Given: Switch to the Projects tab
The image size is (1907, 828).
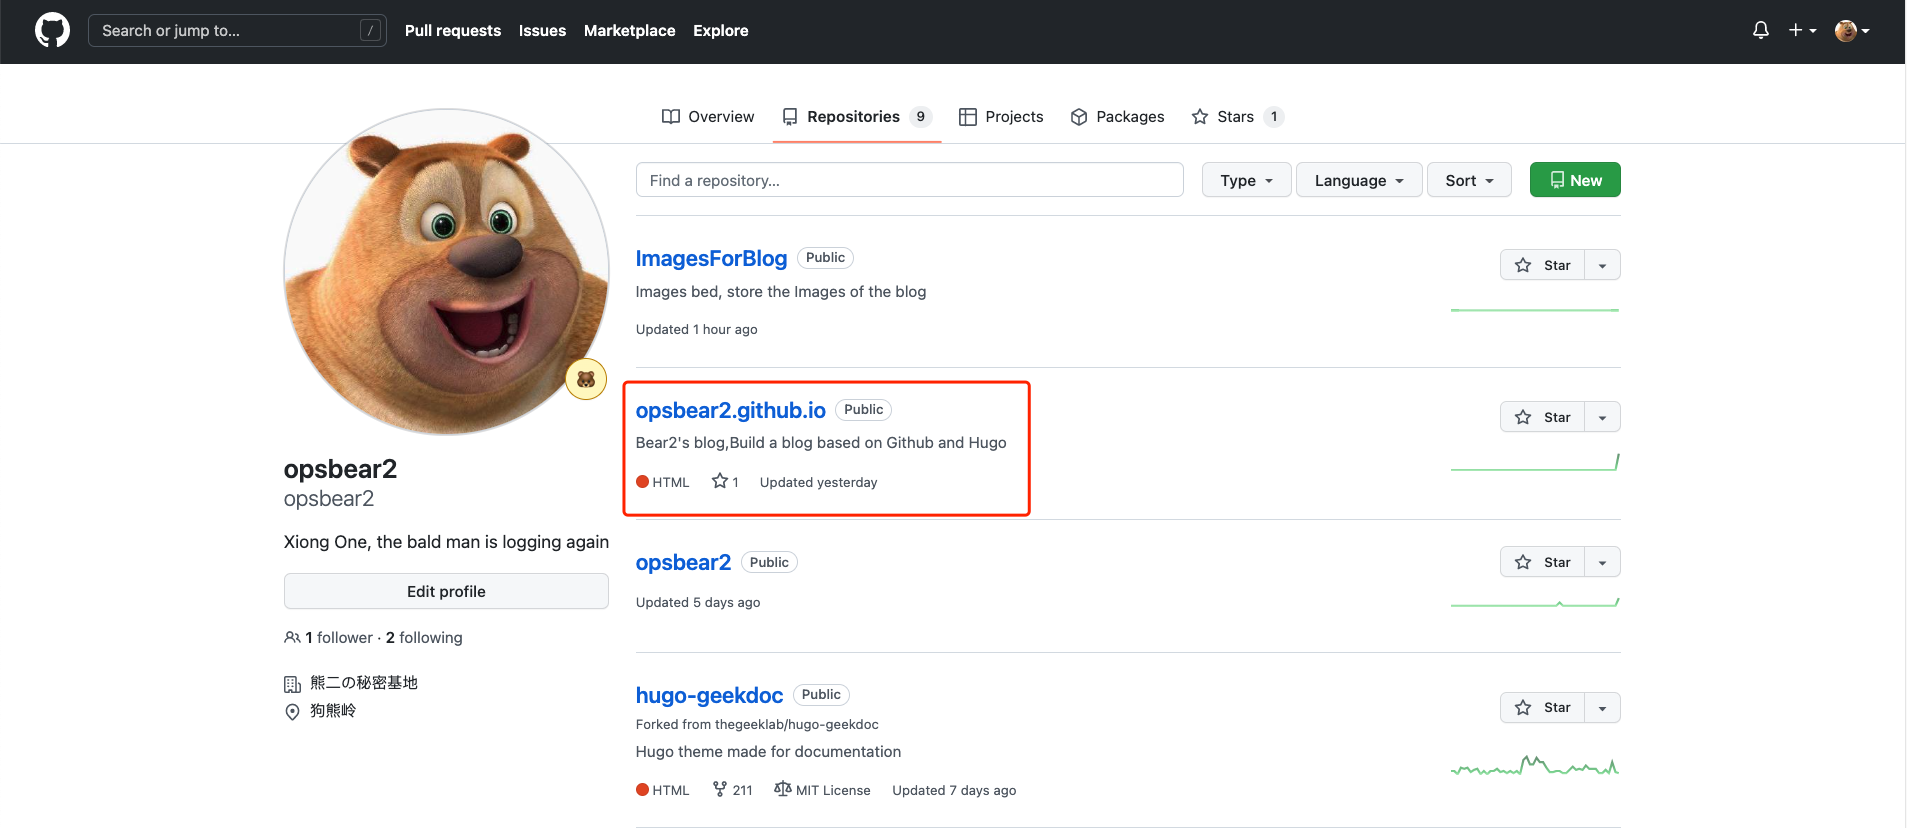Looking at the screenshot, I should 1001,117.
